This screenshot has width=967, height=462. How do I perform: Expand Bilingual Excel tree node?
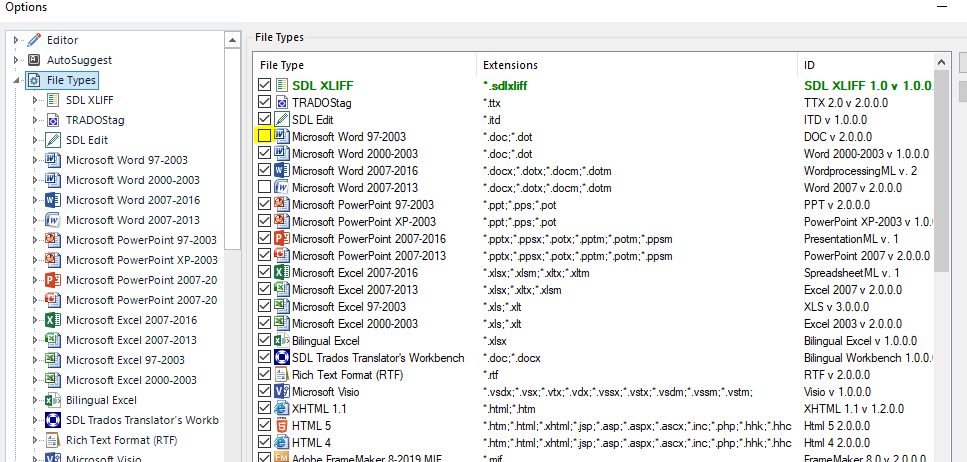35,400
